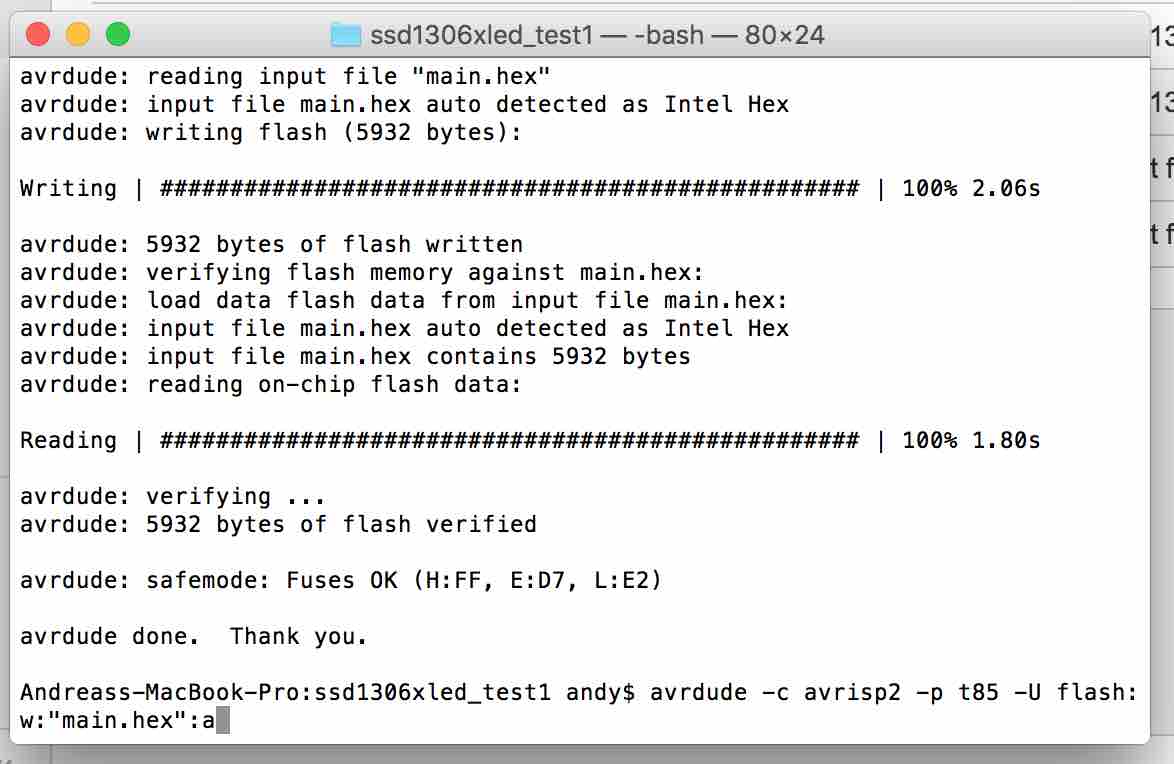Screen dimensions: 1174x764
Task: Close the terminal with the red button
Action: click(37, 34)
